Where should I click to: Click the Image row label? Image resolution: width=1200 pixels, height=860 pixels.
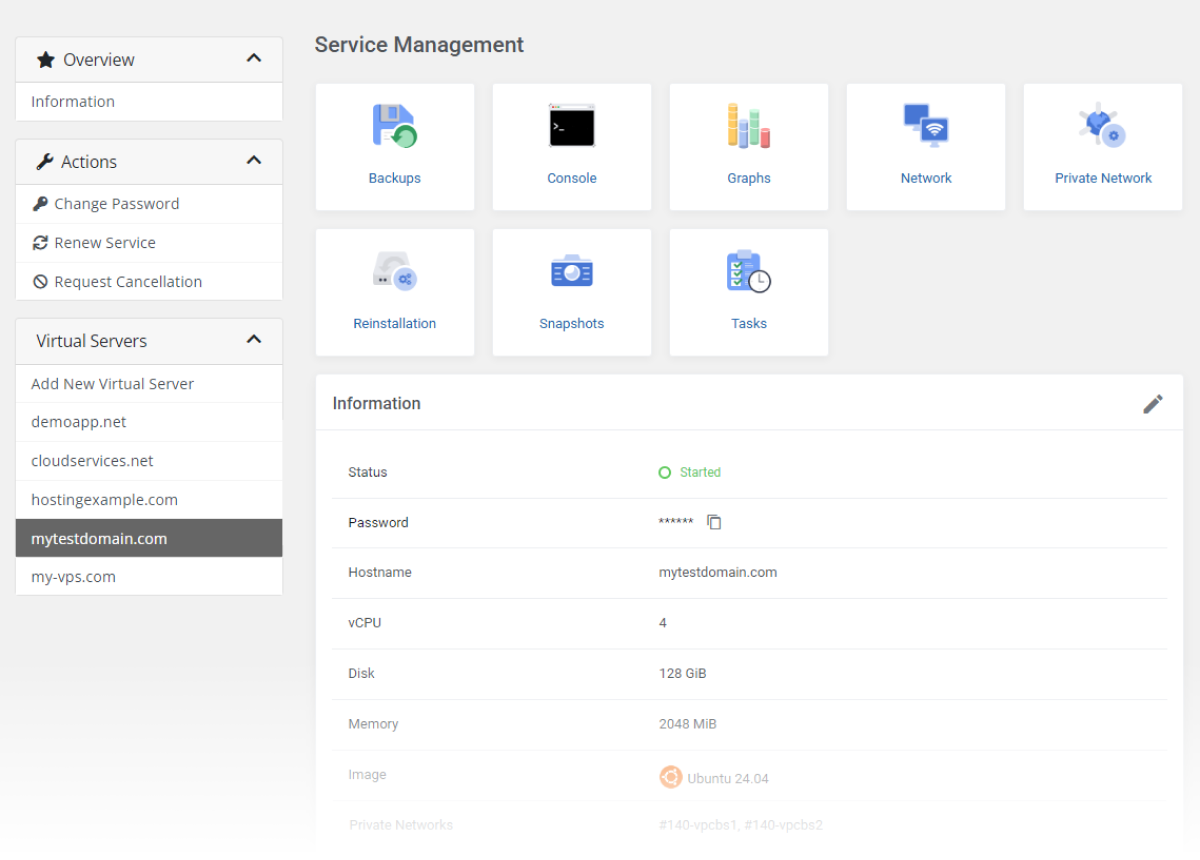(x=367, y=774)
